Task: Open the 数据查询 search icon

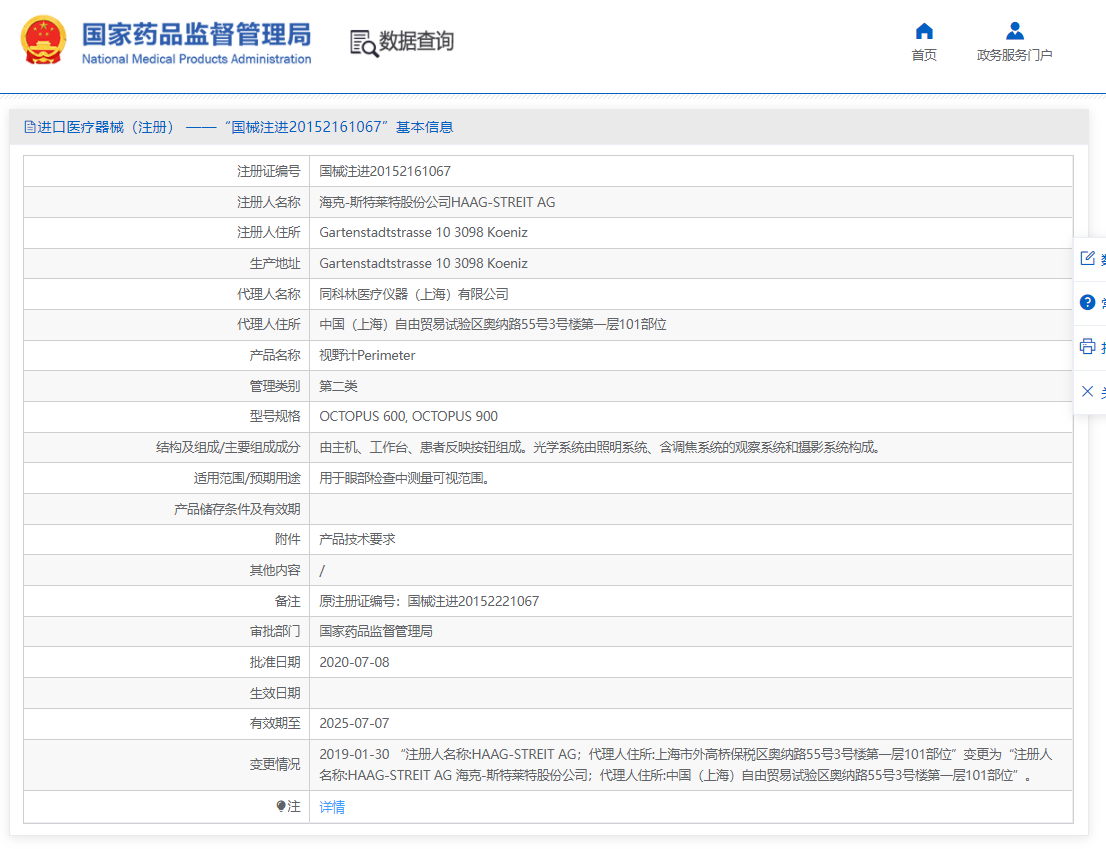Action: pos(364,43)
